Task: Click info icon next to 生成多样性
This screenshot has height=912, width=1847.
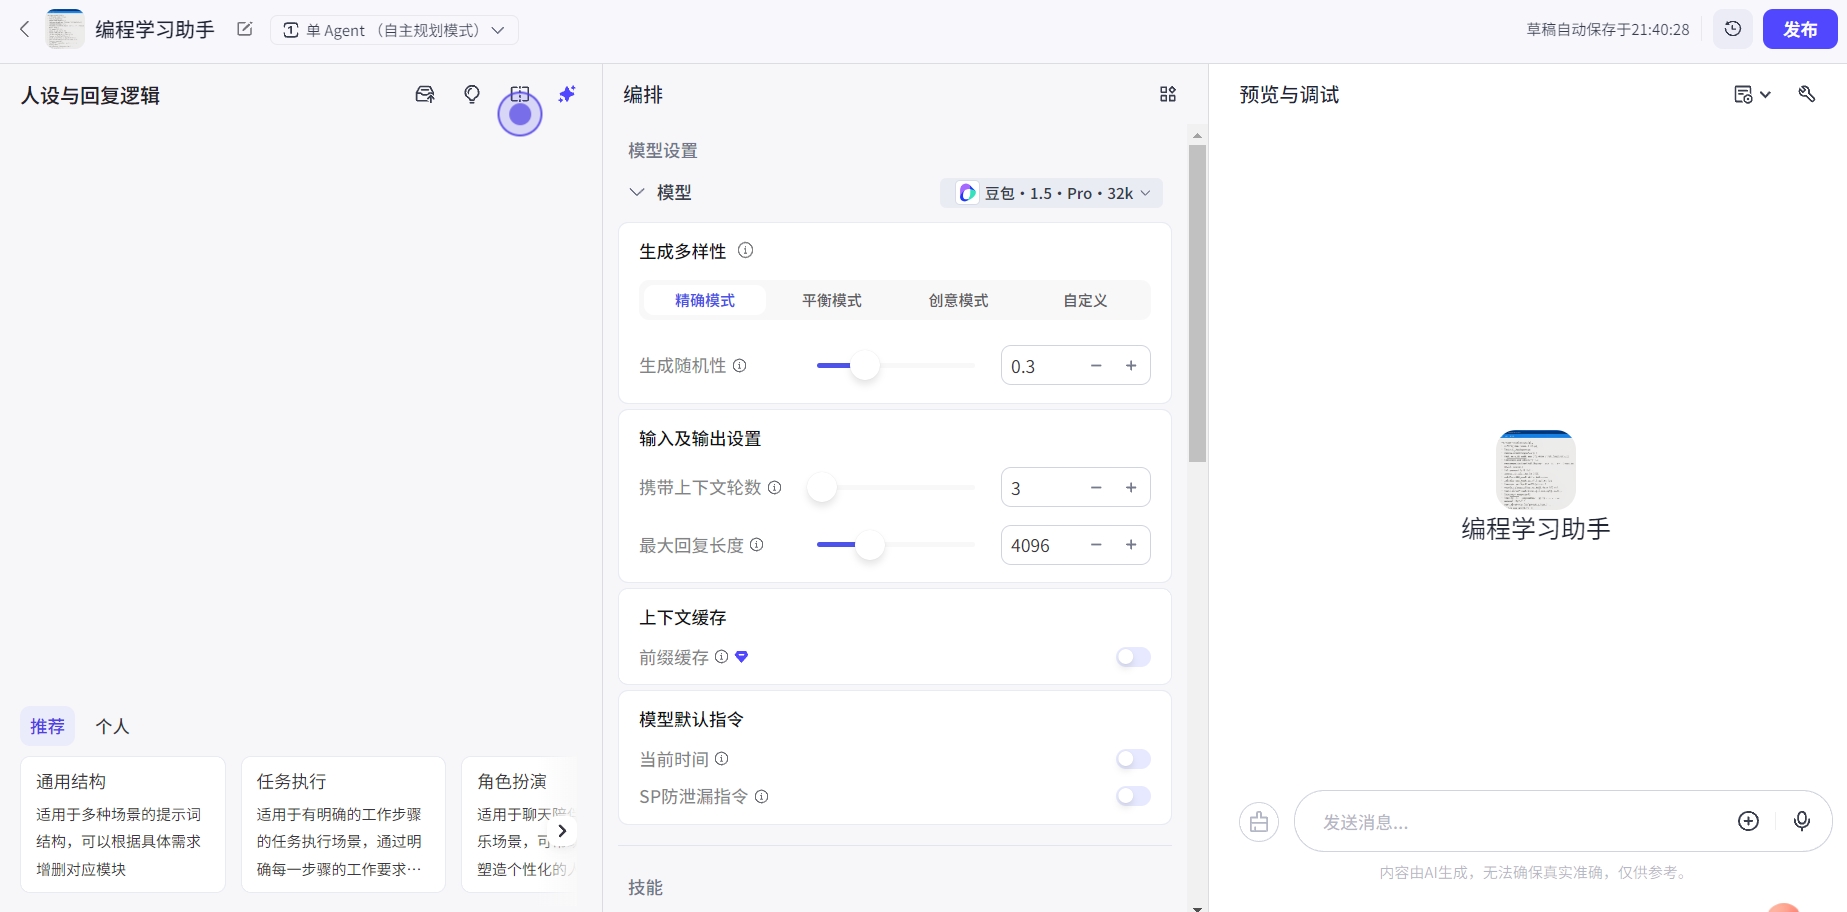Action: click(x=745, y=250)
